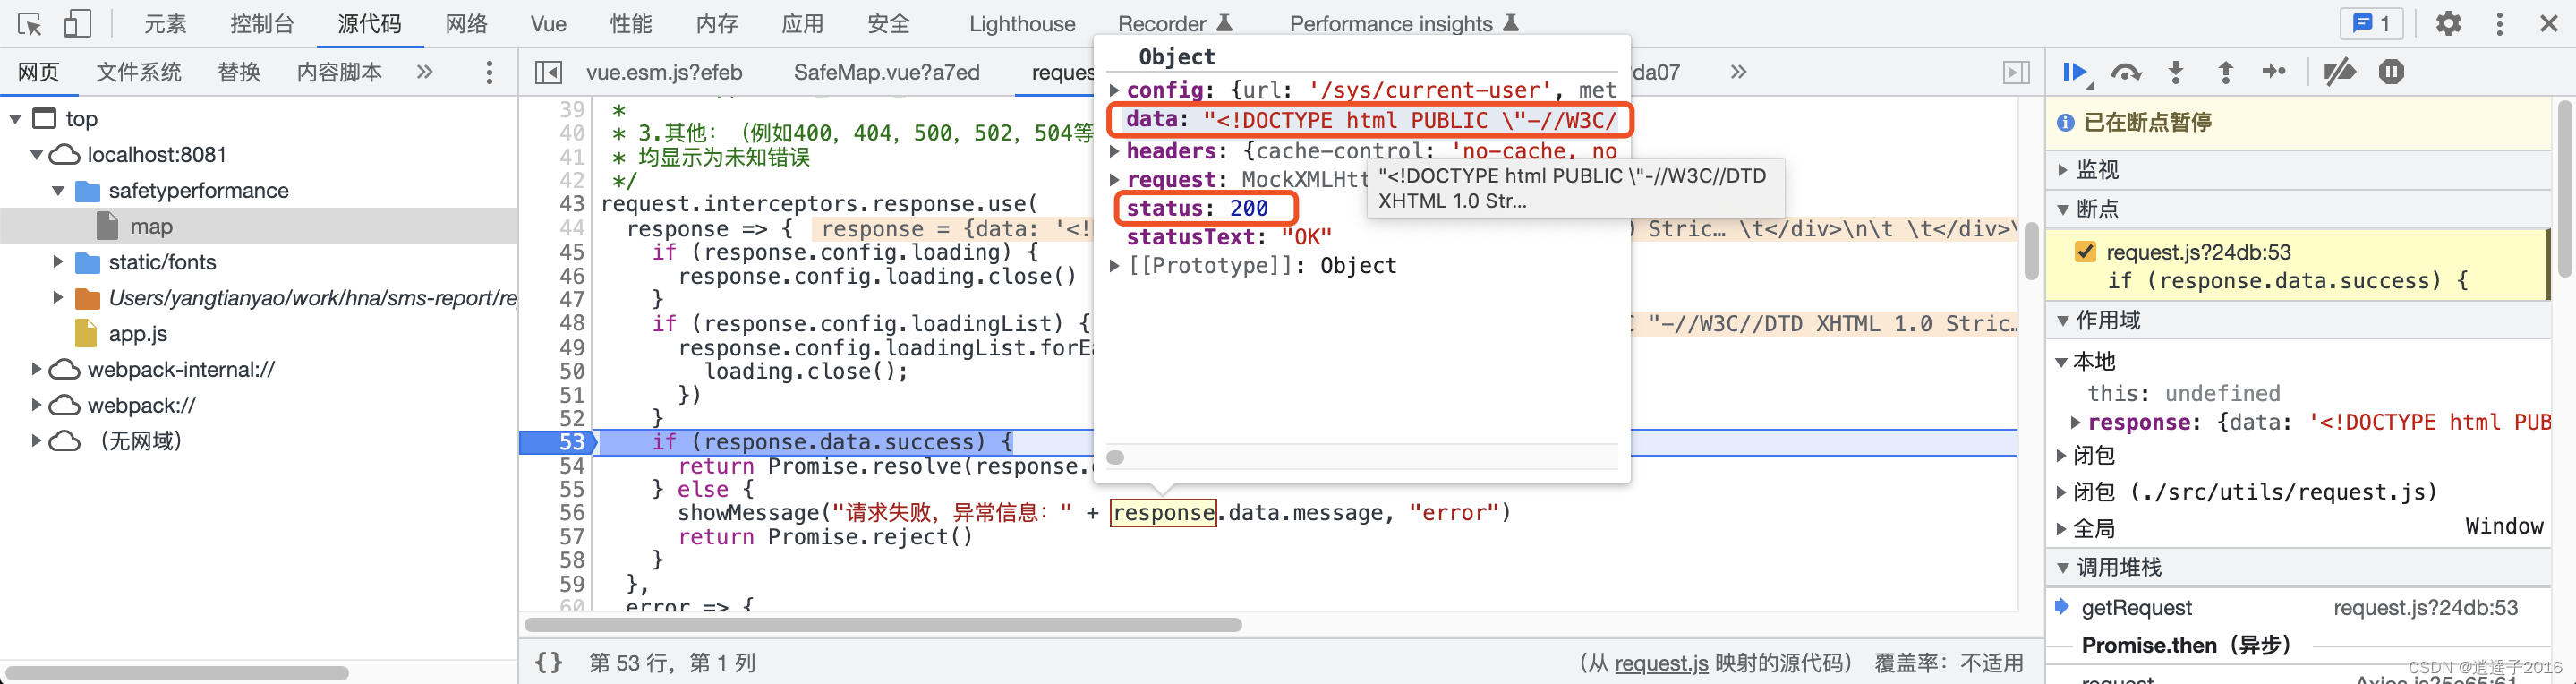Image resolution: width=2576 pixels, height=684 pixels.
Task: Open the DevTools three-dot customize menu
Action: click(2499, 23)
